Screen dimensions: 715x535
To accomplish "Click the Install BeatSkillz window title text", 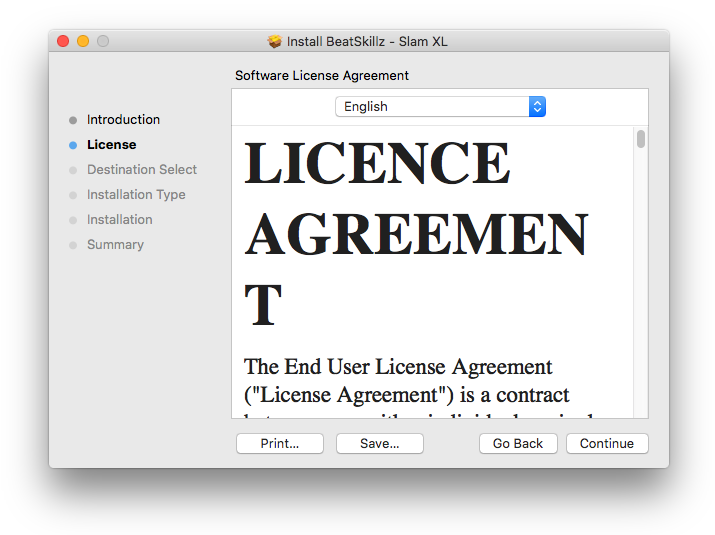I will (x=367, y=41).
